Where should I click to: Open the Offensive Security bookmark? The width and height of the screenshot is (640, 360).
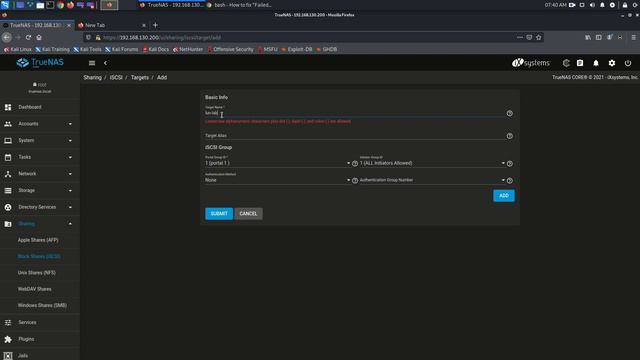[230, 49]
